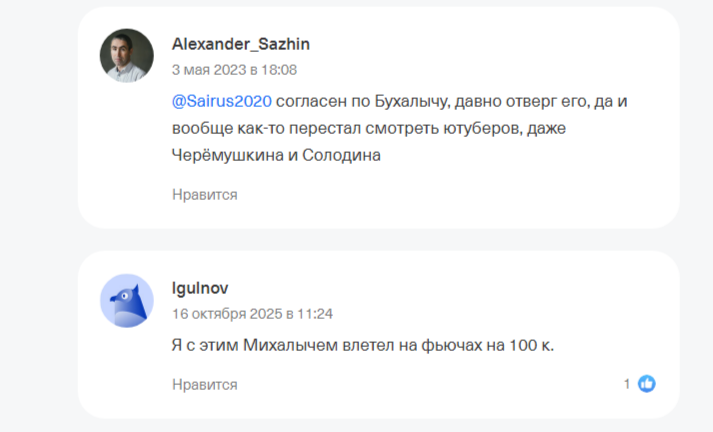
Task: Click the blue thumbs-up like icon
Action: (647, 383)
